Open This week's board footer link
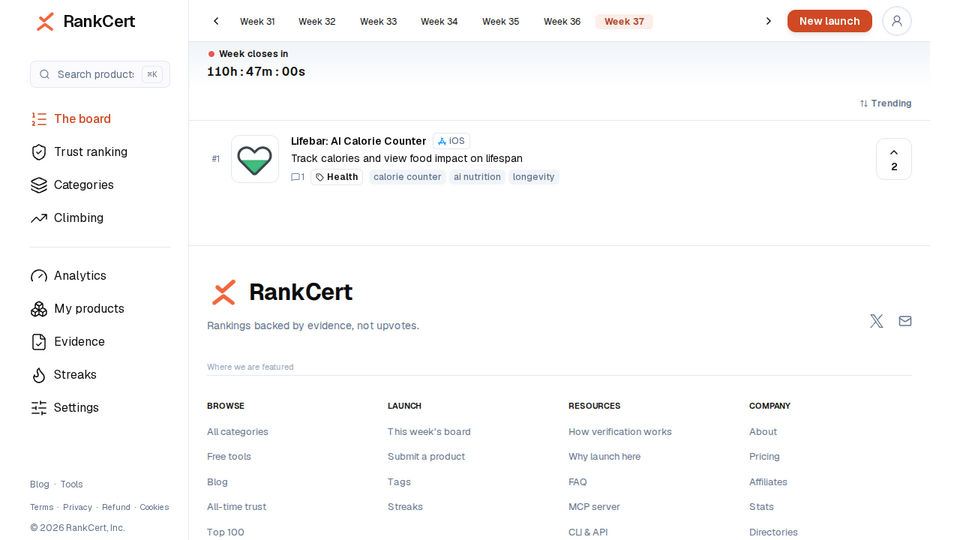 click(x=429, y=432)
